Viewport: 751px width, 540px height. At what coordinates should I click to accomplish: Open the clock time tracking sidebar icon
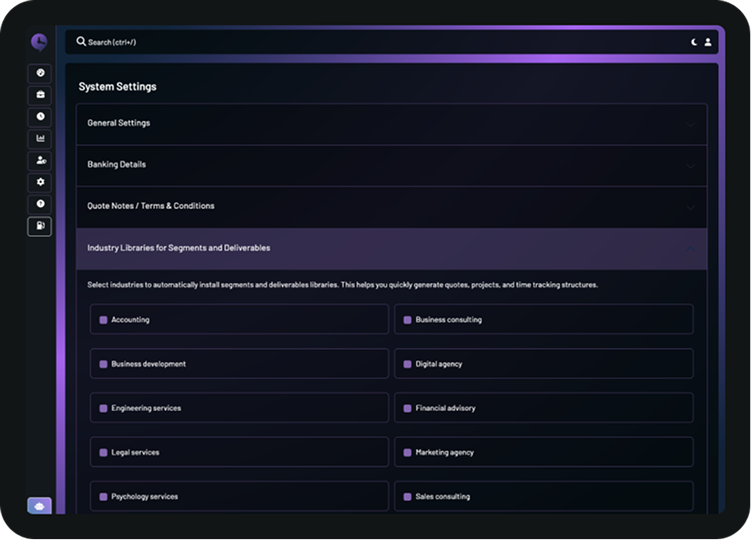40,117
